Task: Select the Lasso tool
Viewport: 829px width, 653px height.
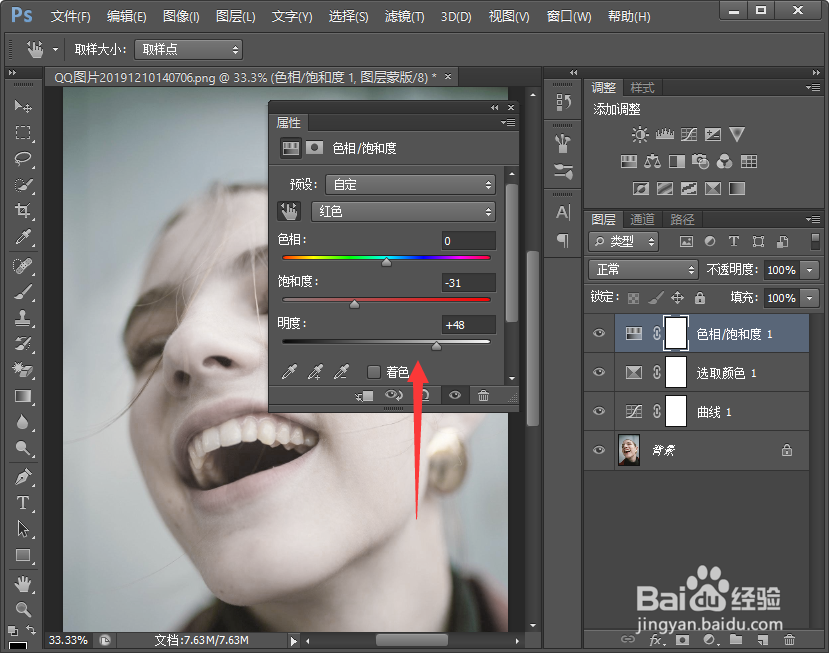Action: click(x=23, y=159)
